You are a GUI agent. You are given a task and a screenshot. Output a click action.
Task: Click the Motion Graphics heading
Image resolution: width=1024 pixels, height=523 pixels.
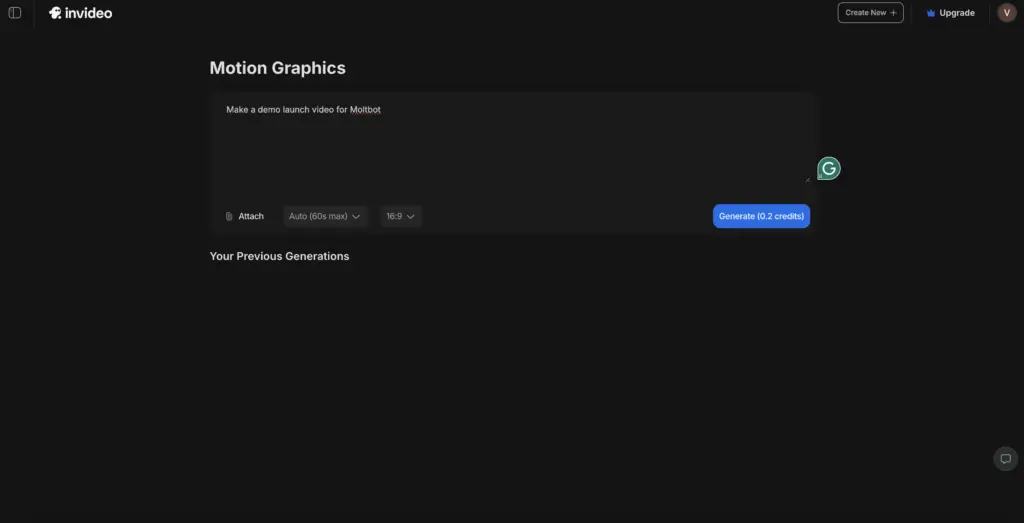tap(277, 68)
